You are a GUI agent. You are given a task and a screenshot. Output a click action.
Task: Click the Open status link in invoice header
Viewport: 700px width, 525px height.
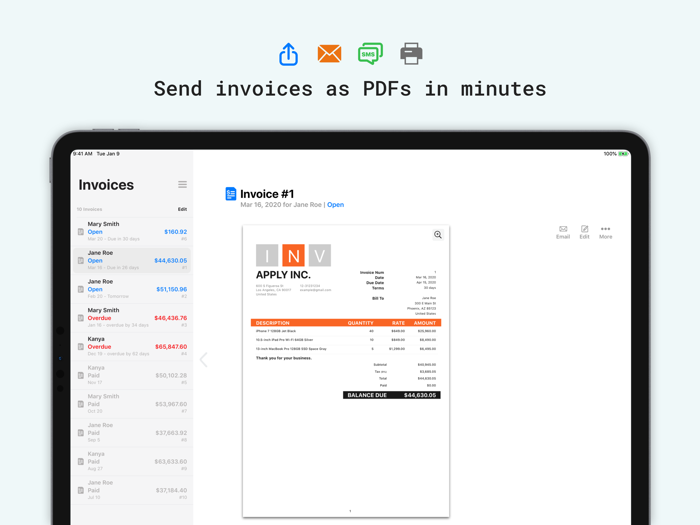tap(335, 204)
